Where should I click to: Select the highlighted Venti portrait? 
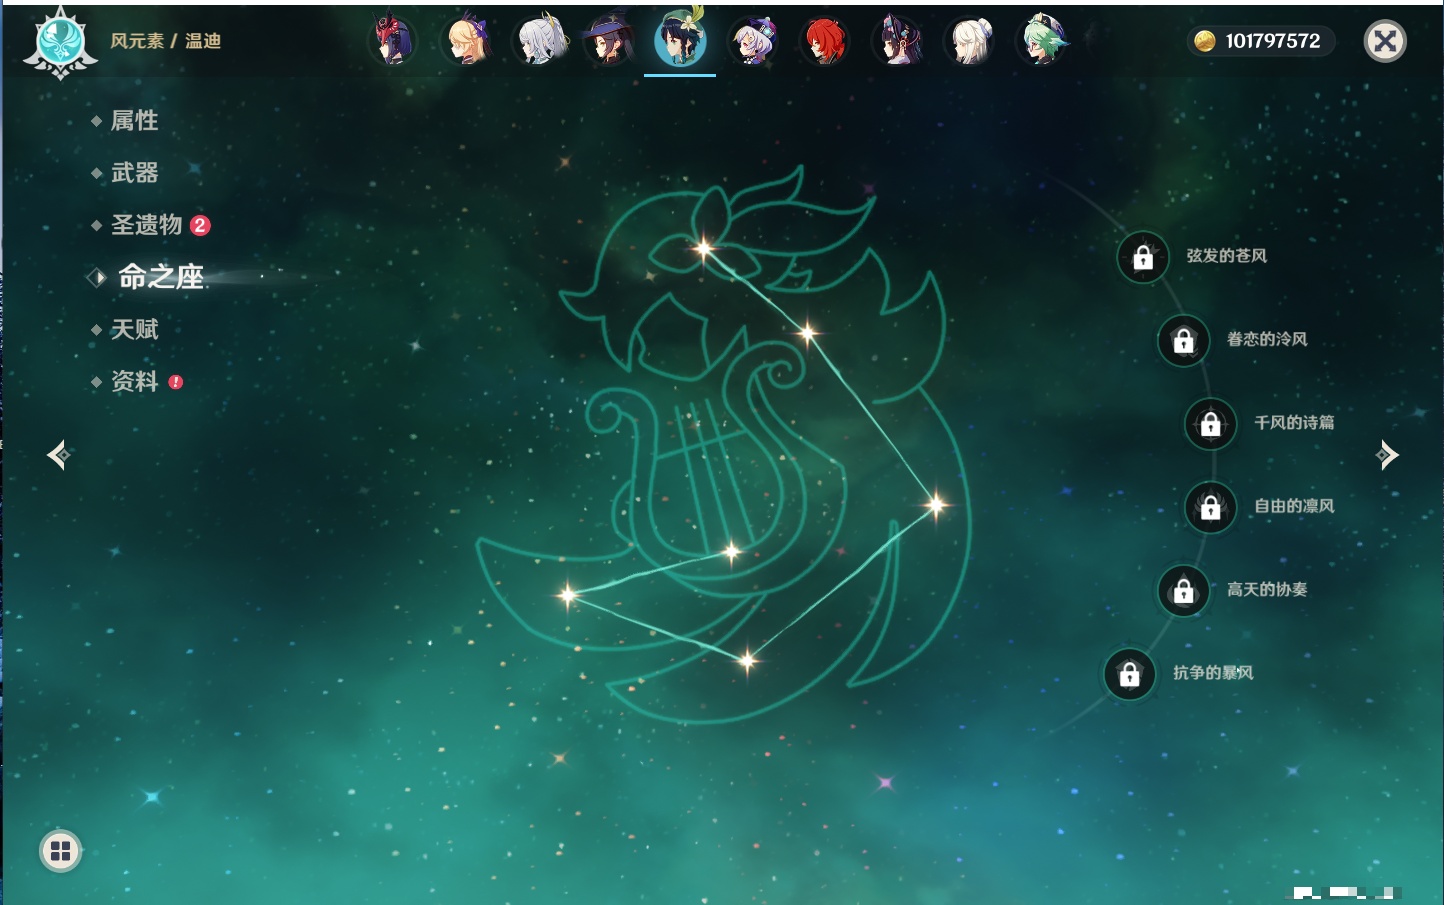click(680, 40)
